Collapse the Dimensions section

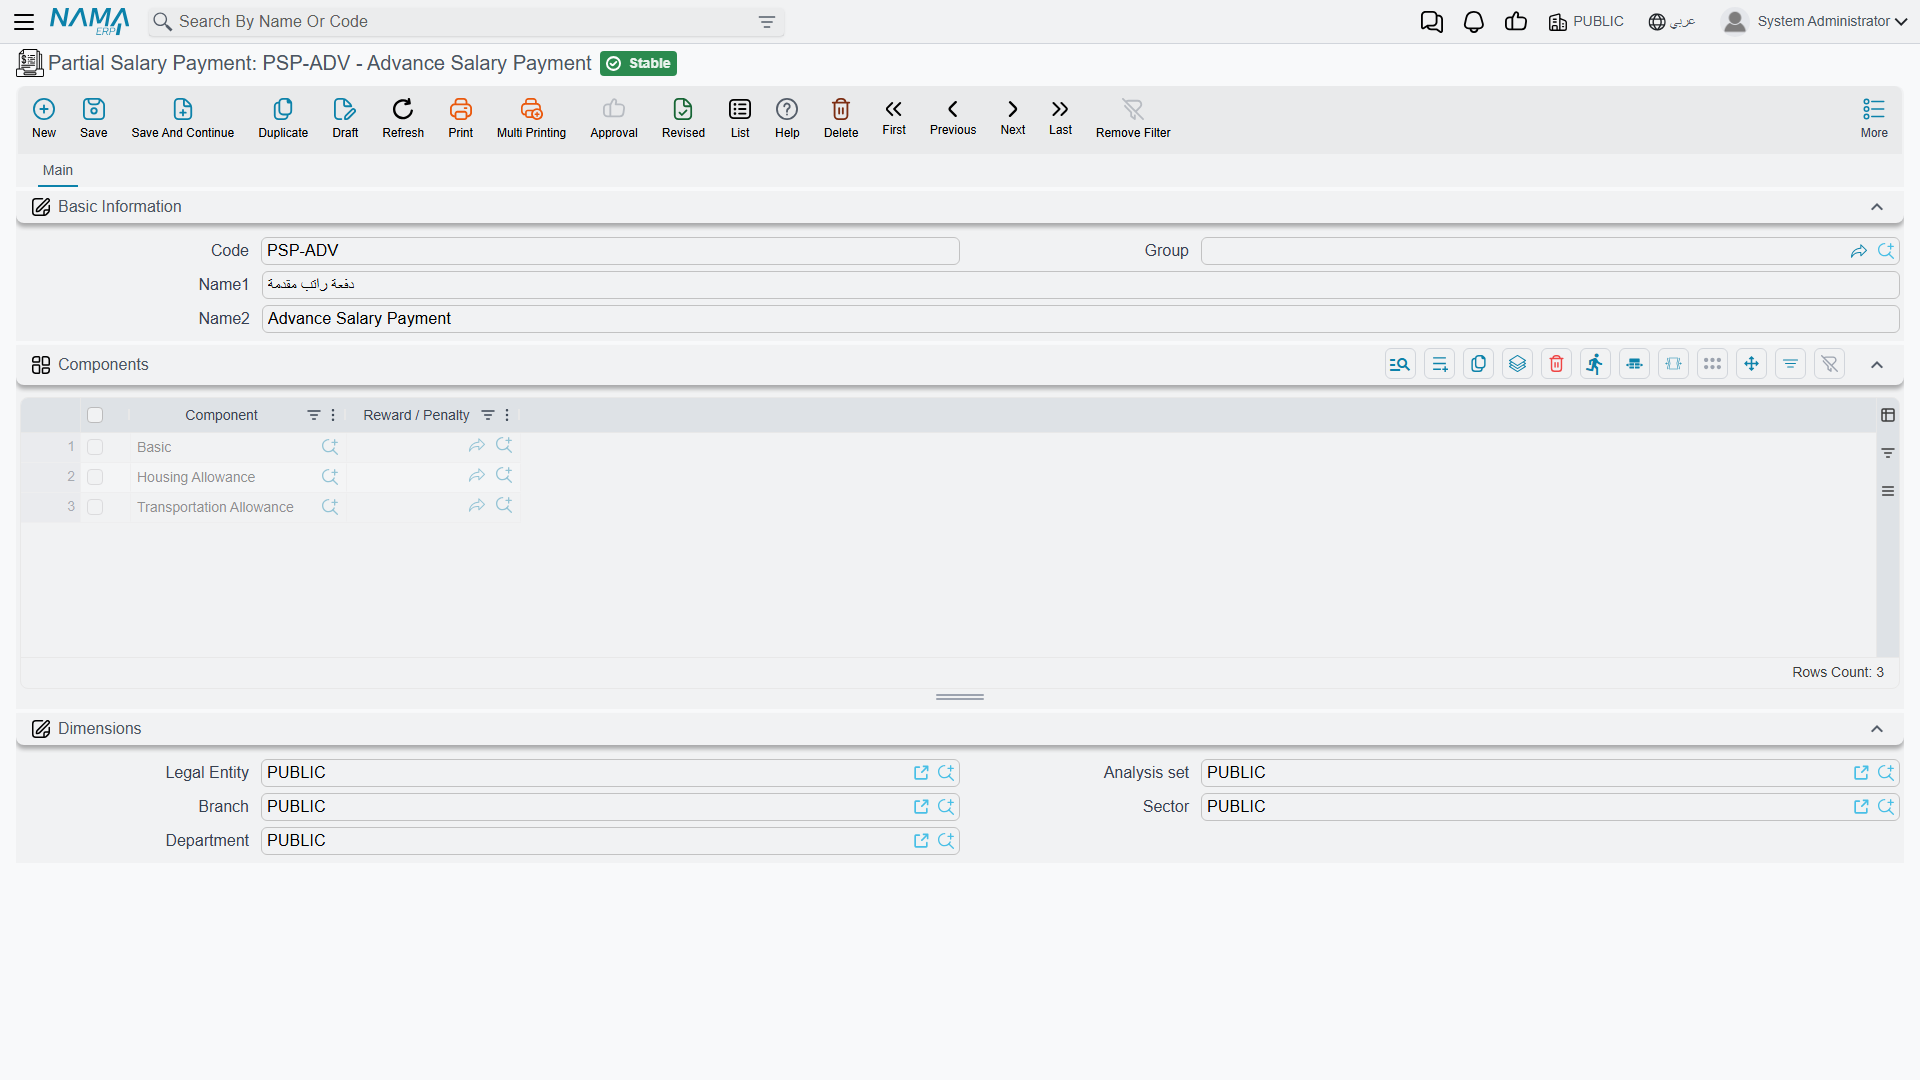[1877, 729]
